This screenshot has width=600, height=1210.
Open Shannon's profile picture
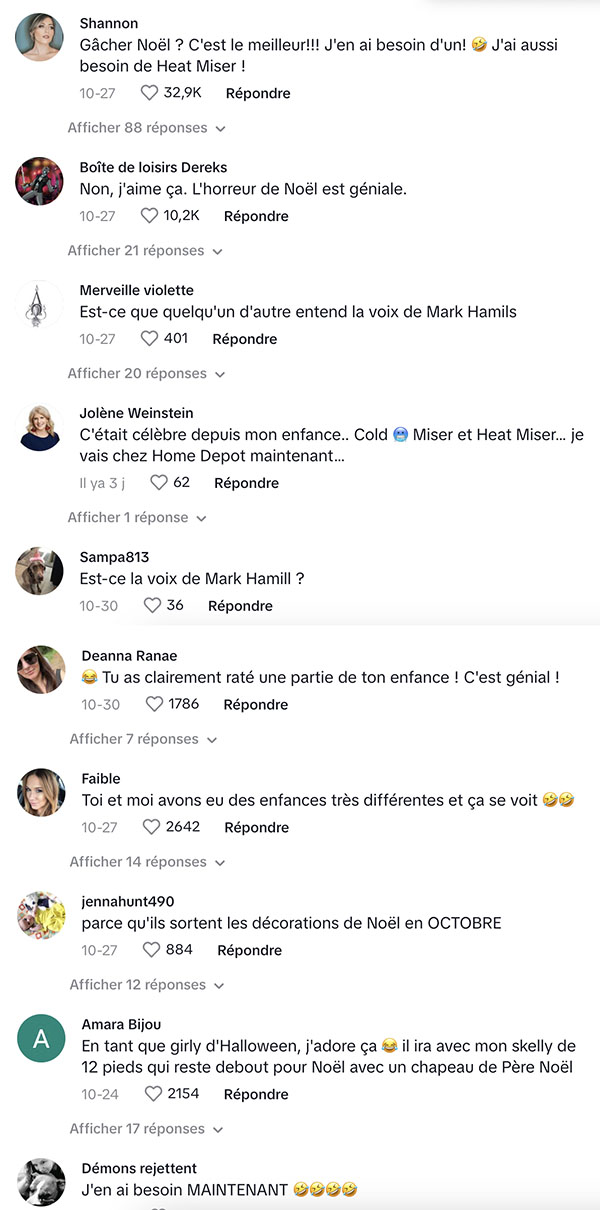tap(41, 38)
